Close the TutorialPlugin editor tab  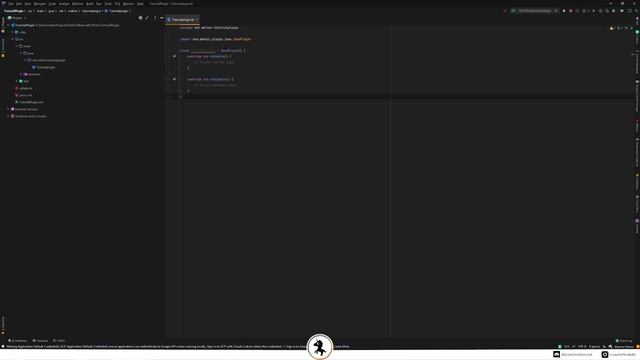pos(197,20)
